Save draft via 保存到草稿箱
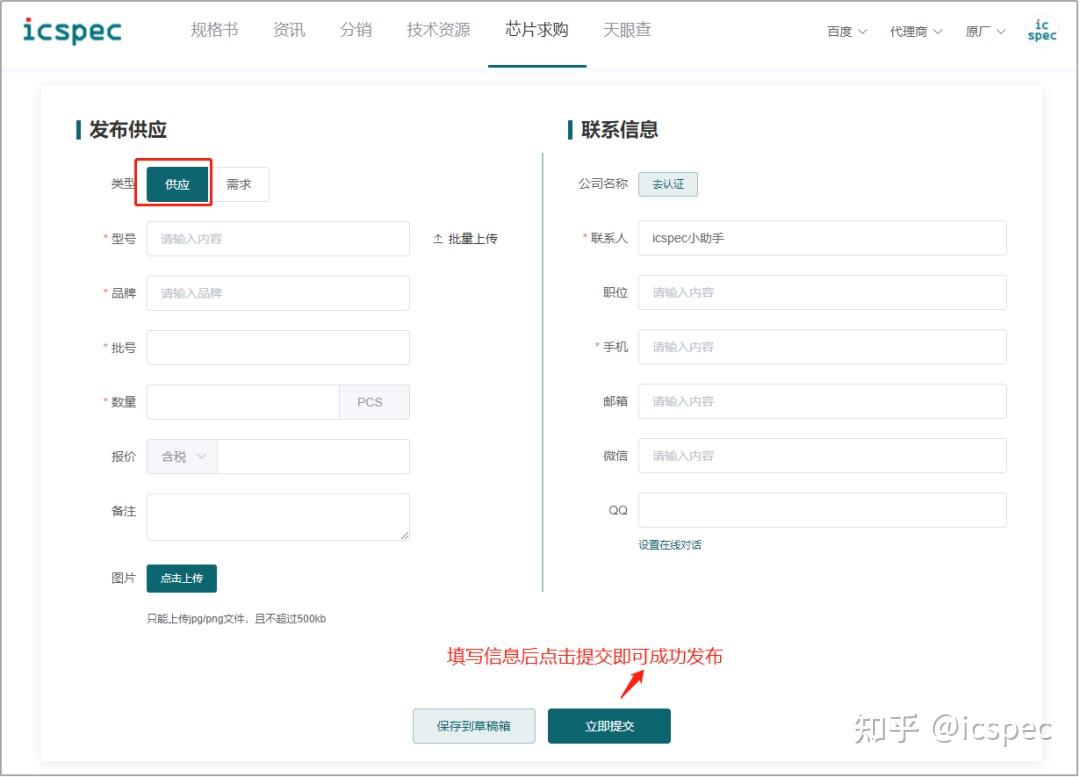Image resolution: width=1080 pixels, height=777 pixels. (x=474, y=726)
